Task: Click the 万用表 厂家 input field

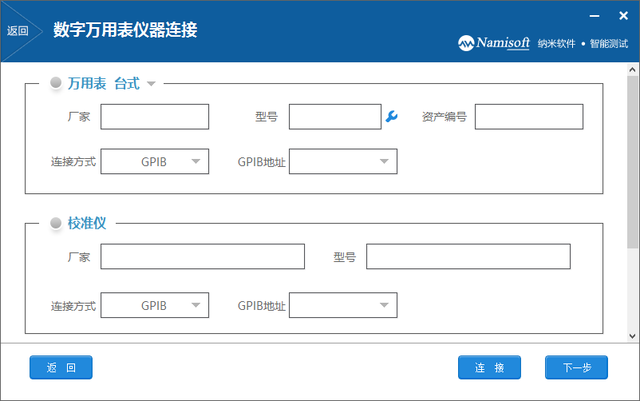Action: coord(155,117)
